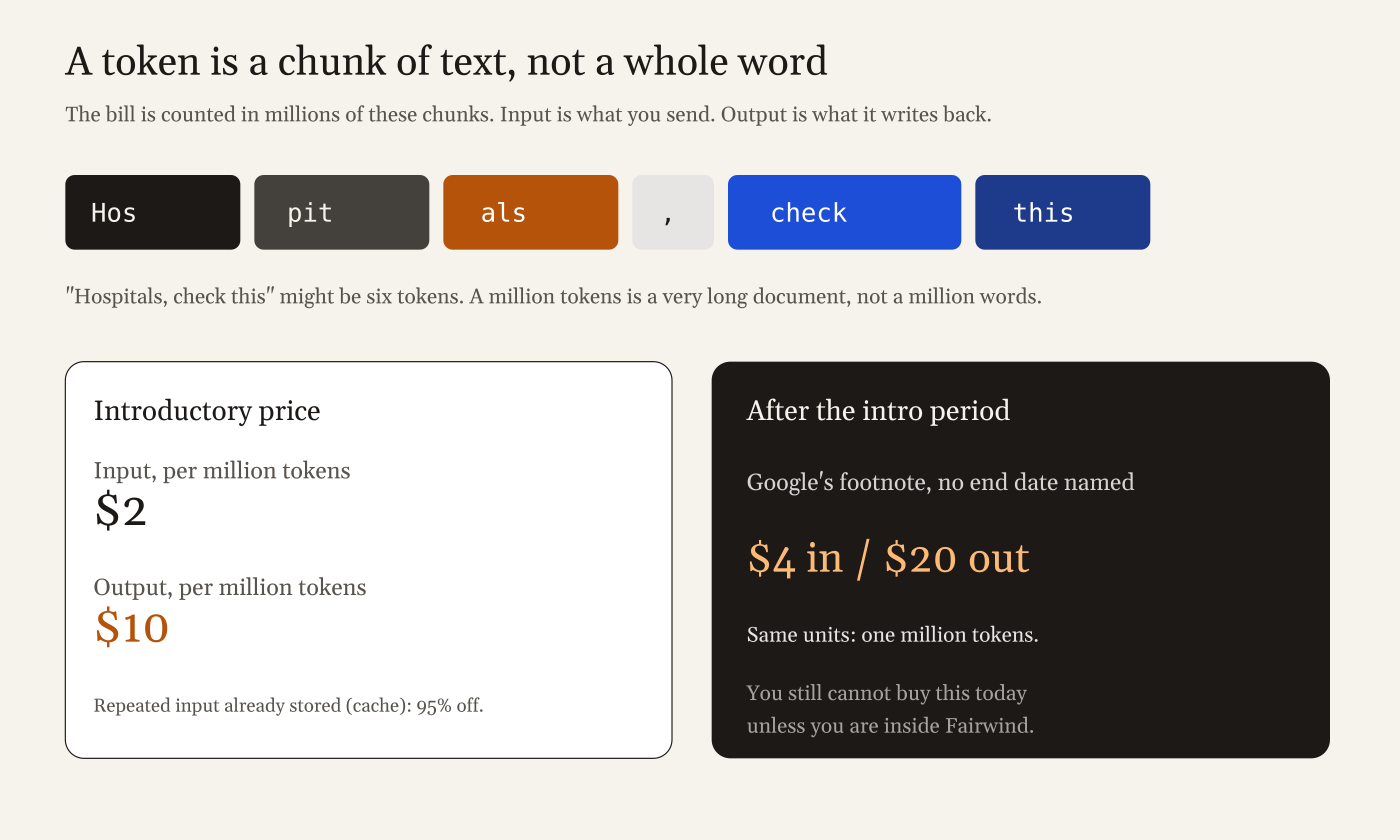Click the Fairwind availability note

[890, 709]
